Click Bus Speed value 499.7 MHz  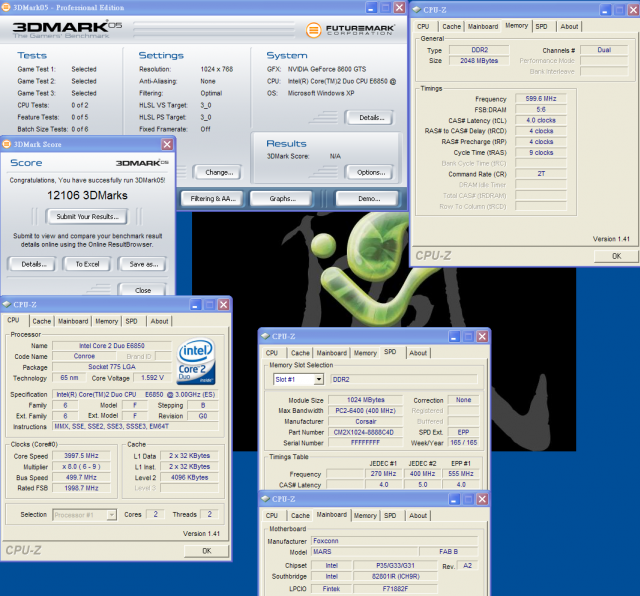point(81,477)
